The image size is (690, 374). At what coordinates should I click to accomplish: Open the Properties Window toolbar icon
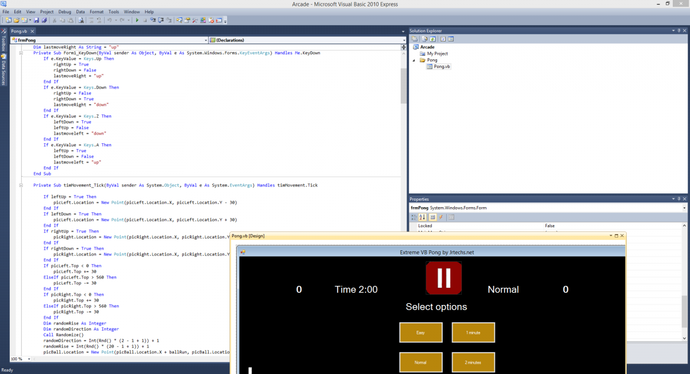(187, 20)
